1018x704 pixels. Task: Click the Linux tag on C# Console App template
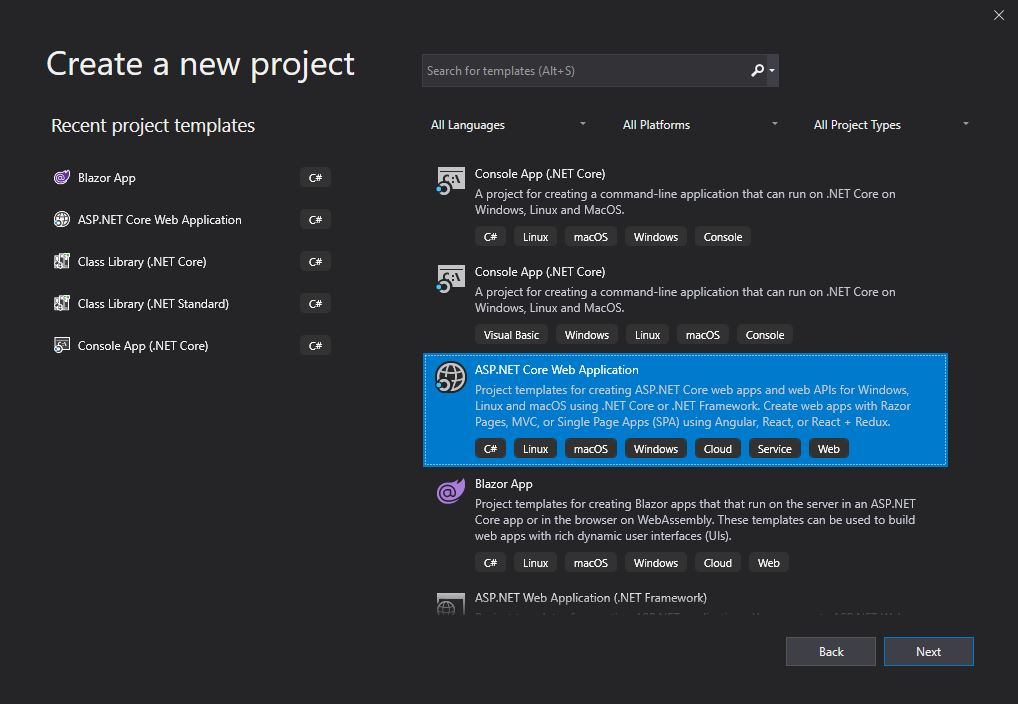(536, 237)
